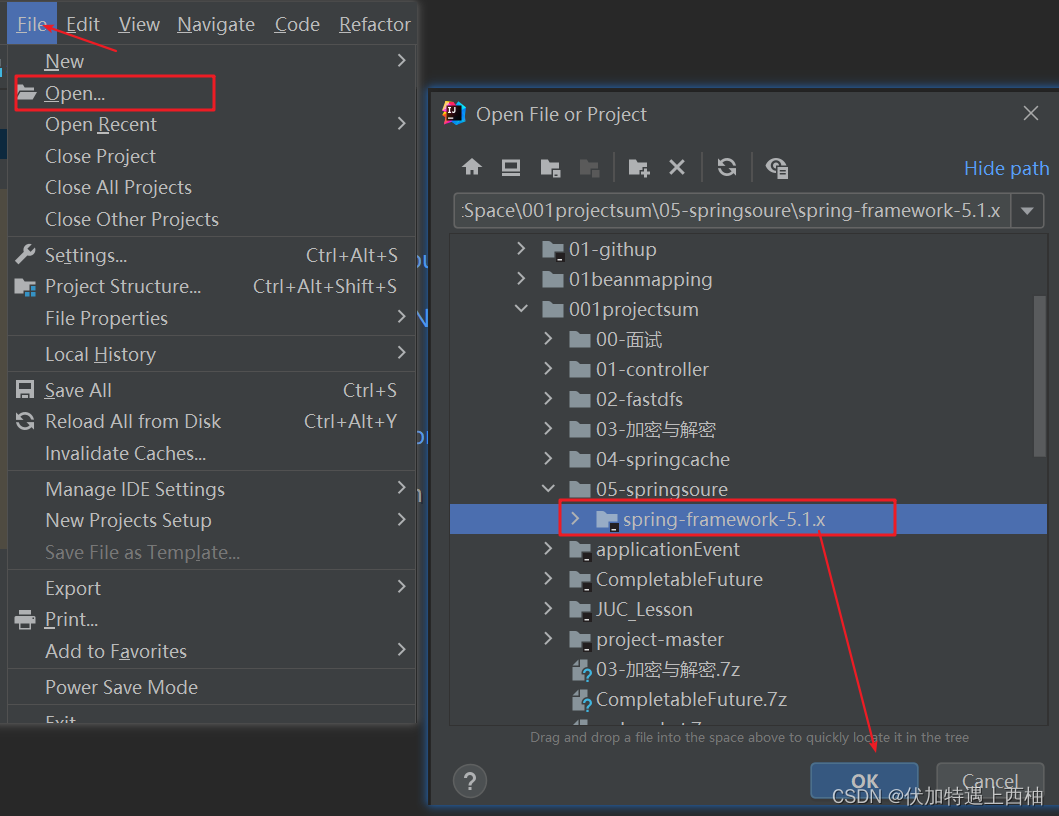This screenshot has height=816, width=1059.
Task: Open the File Properties submenu
Action: click(211, 318)
